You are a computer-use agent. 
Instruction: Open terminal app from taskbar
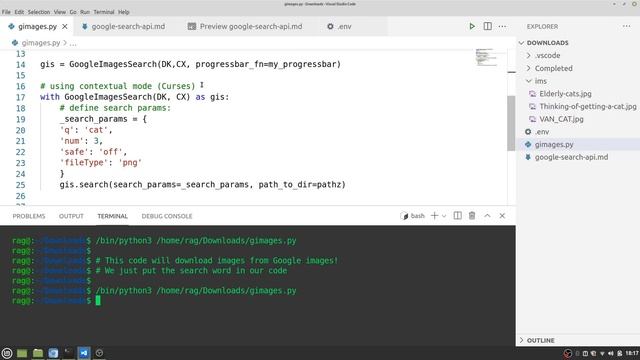coord(69,353)
